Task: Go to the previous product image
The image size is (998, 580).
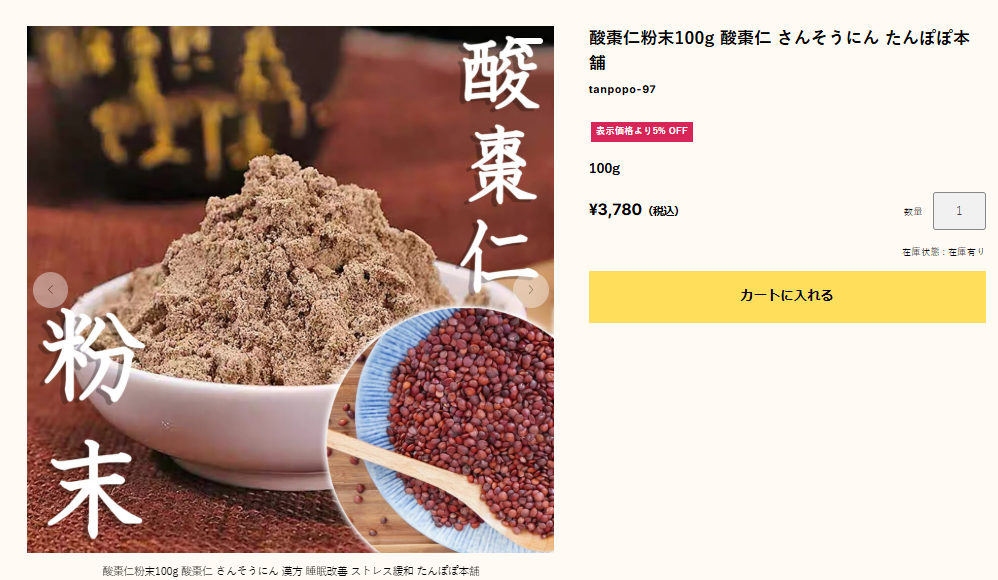Action: [50, 290]
